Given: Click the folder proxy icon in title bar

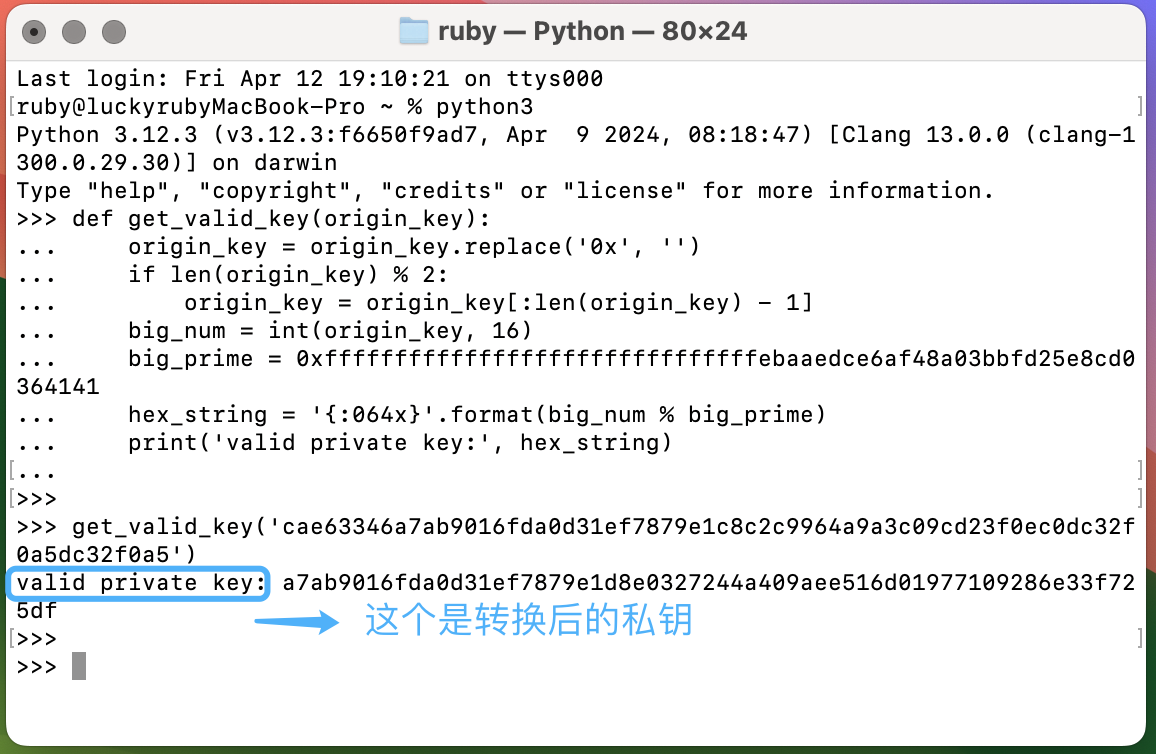Looking at the screenshot, I should pyautogui.click(x=413, y=31).
